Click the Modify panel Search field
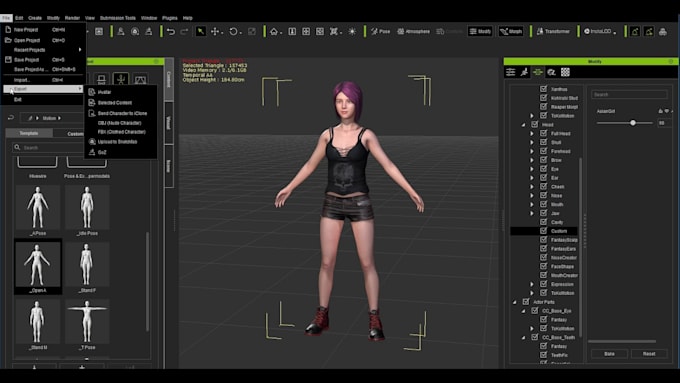The width and height of the screenshot is (680, 383). click(629, 94)
